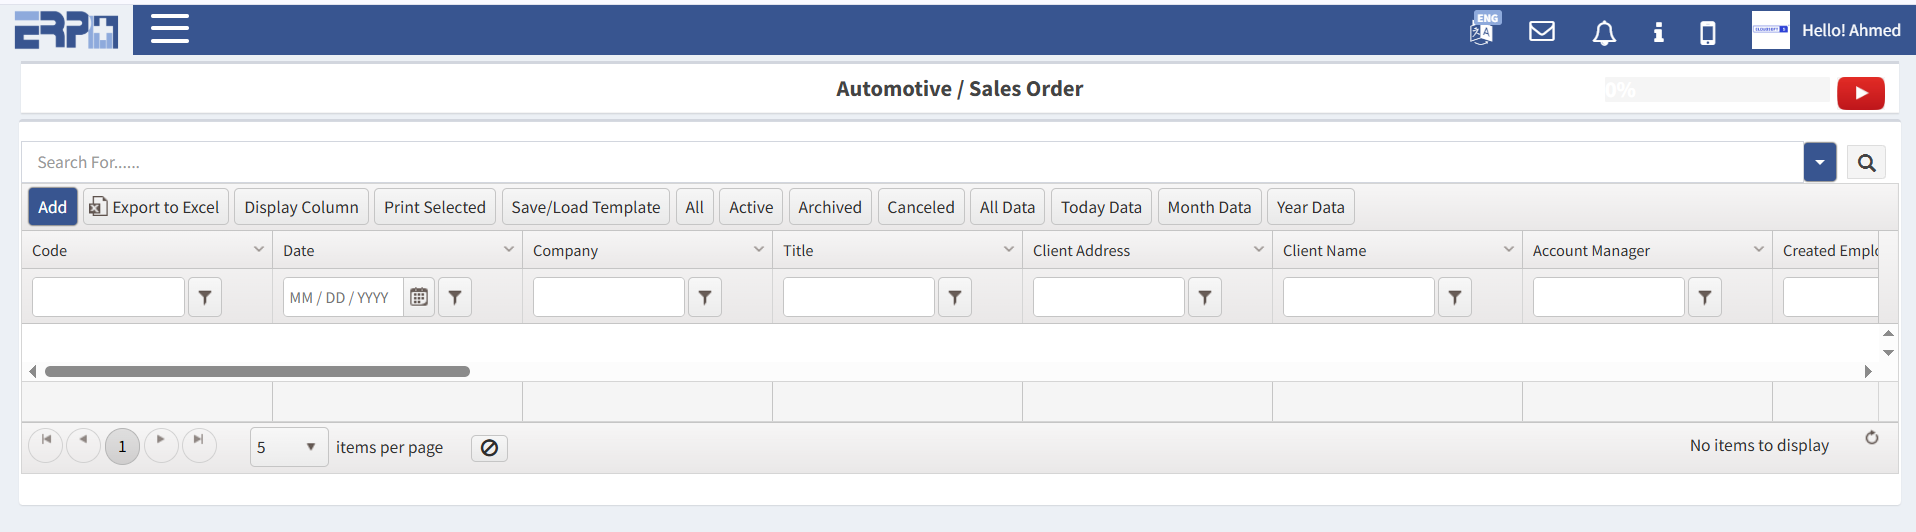Image resolution: width=1916 pixels, height=532 pixels.
Task: Click the language translation icon
Action: (x=1483, y=30)
